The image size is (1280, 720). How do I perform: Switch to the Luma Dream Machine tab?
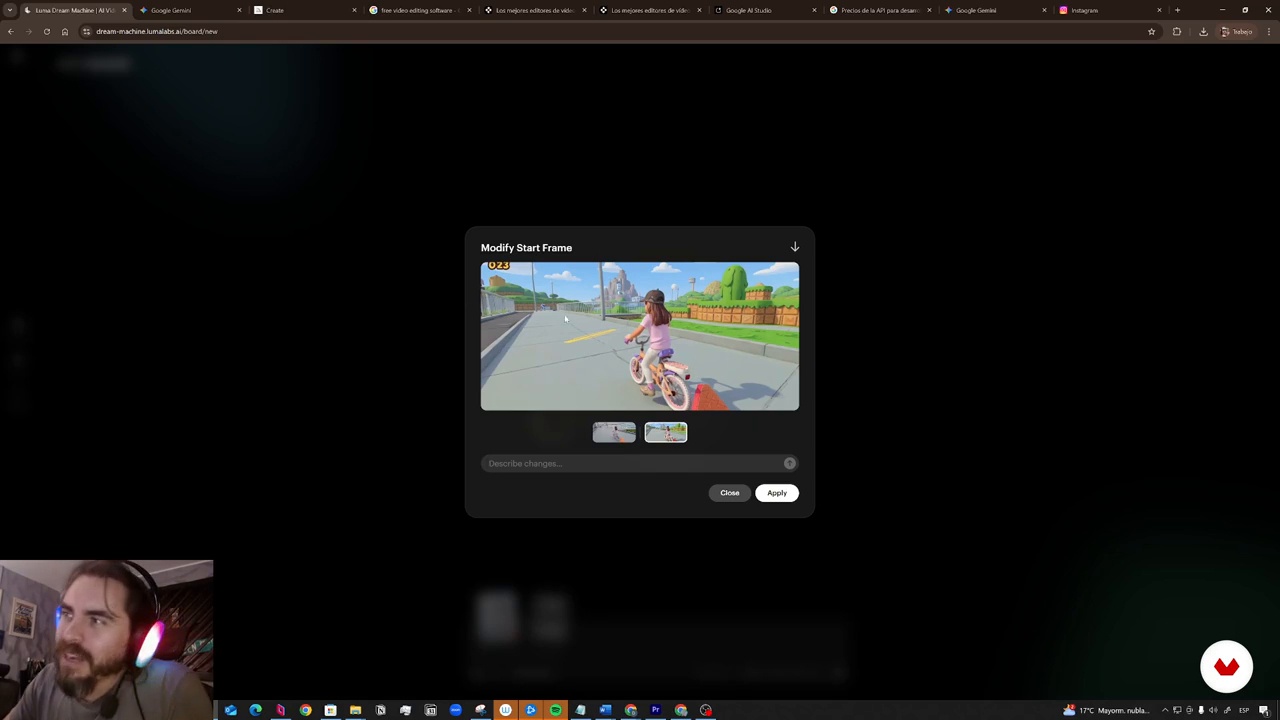[74, 10]
